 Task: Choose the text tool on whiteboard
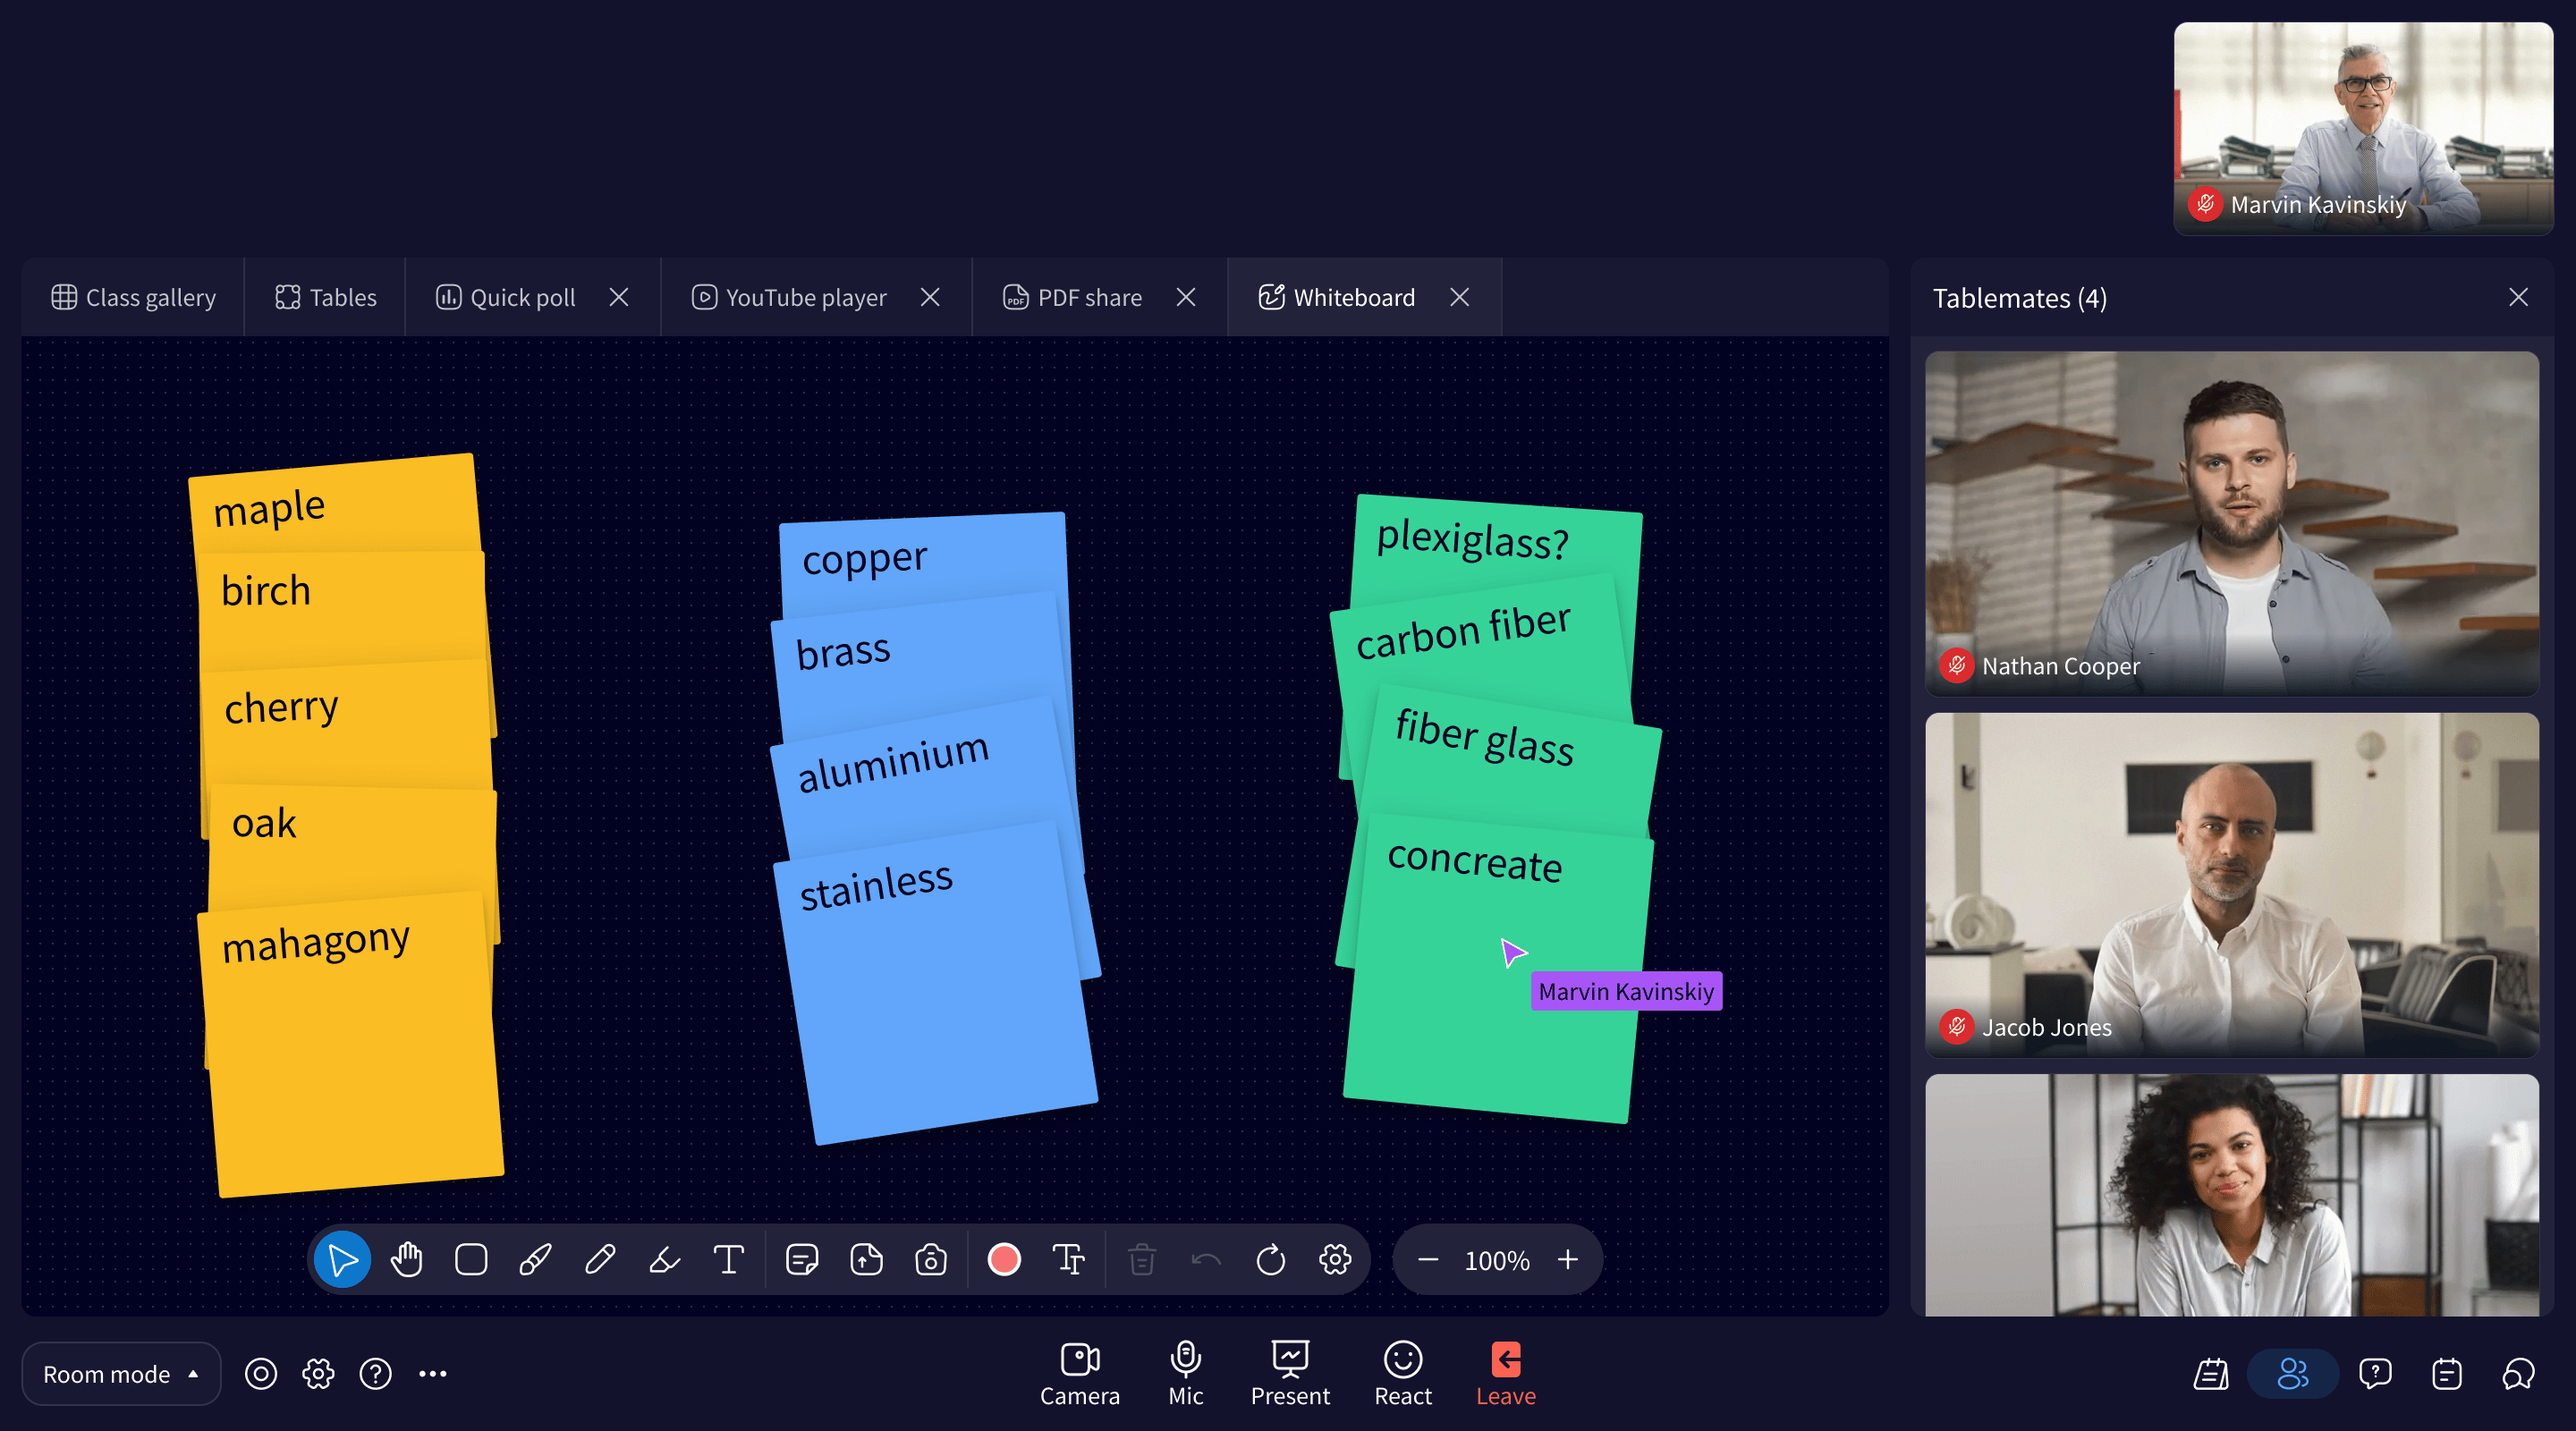coord(729,1259)
